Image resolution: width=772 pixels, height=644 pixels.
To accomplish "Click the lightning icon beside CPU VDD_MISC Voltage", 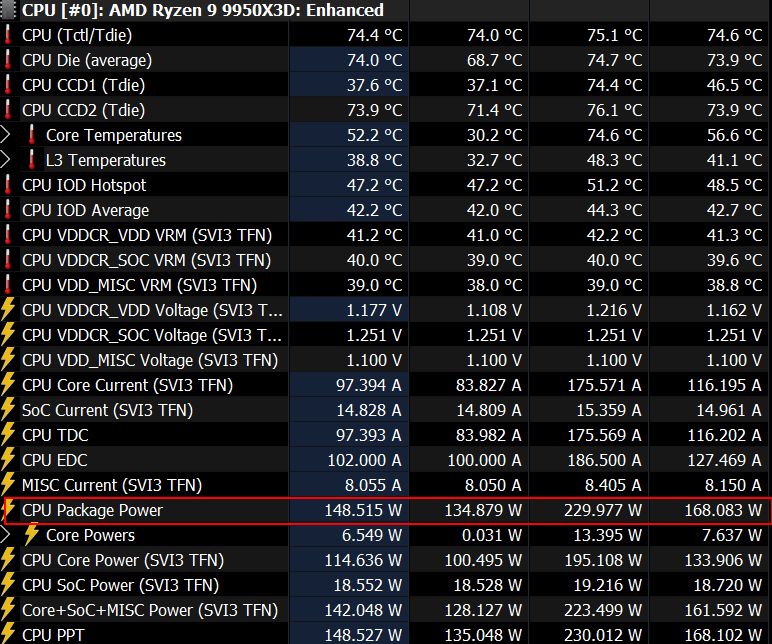I will pyautogui.click(x=8, y=360).
